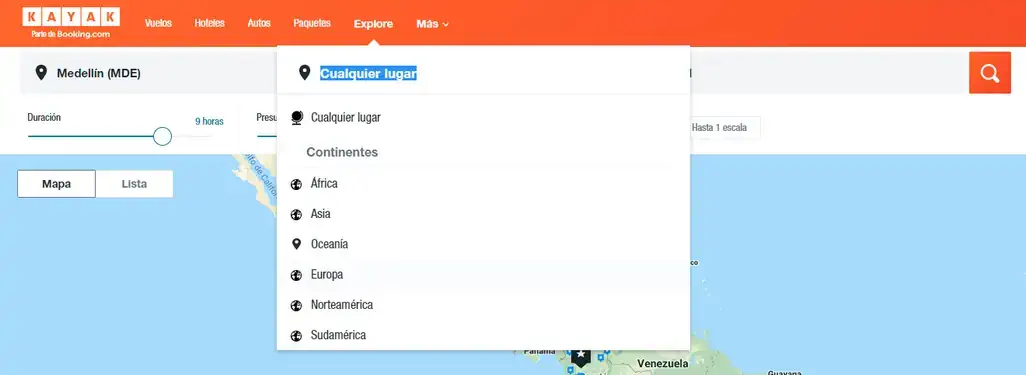This screenshot has height=375, width=1026.
Task: Click the pin icon beside Oceanía
Action: (x=296, y=244)
